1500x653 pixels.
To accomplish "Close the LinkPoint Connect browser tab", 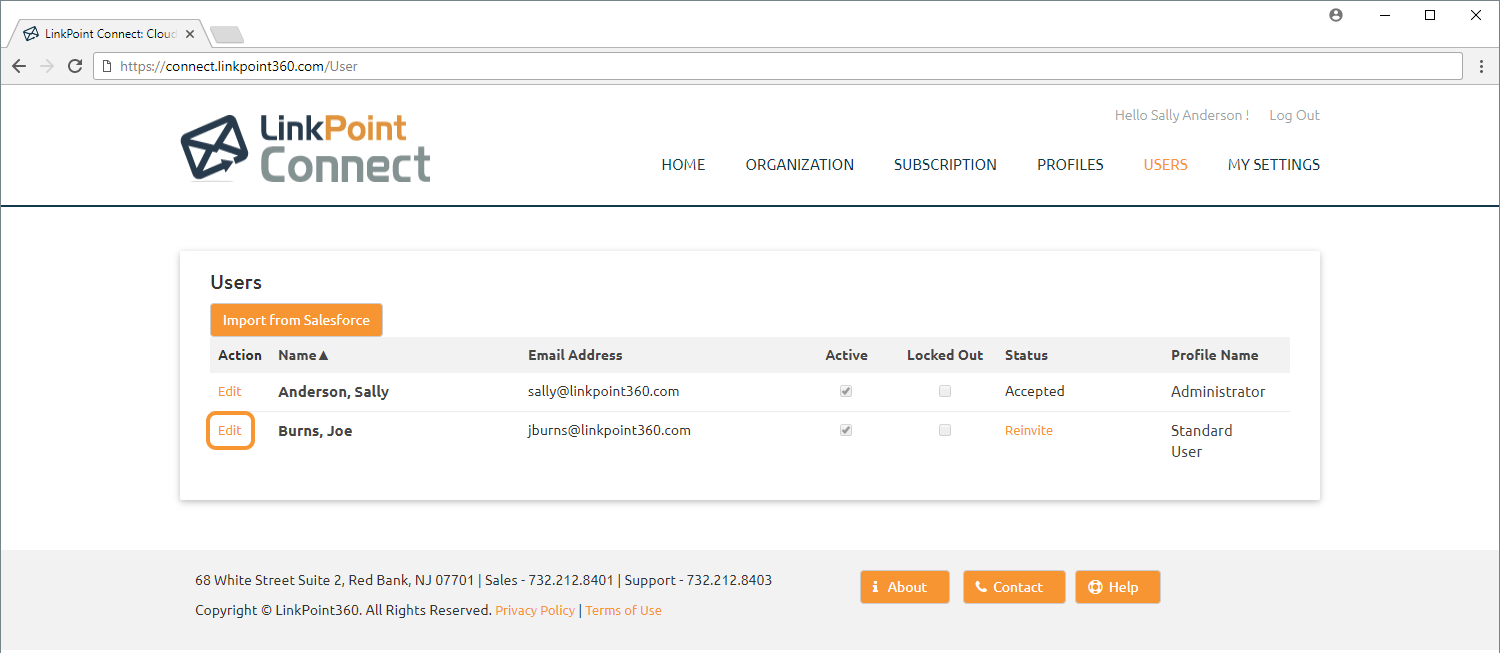I will (190, 34).
